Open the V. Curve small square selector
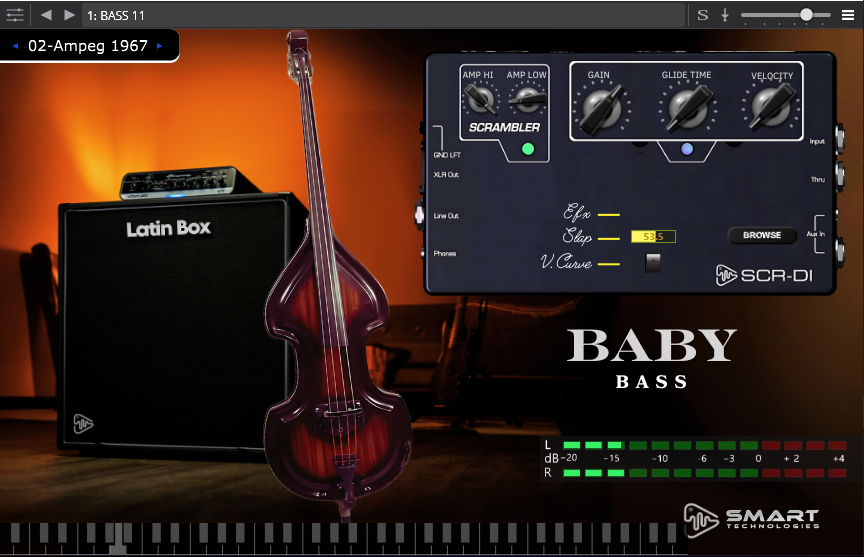864x557 pixels. tap(652, 263)
